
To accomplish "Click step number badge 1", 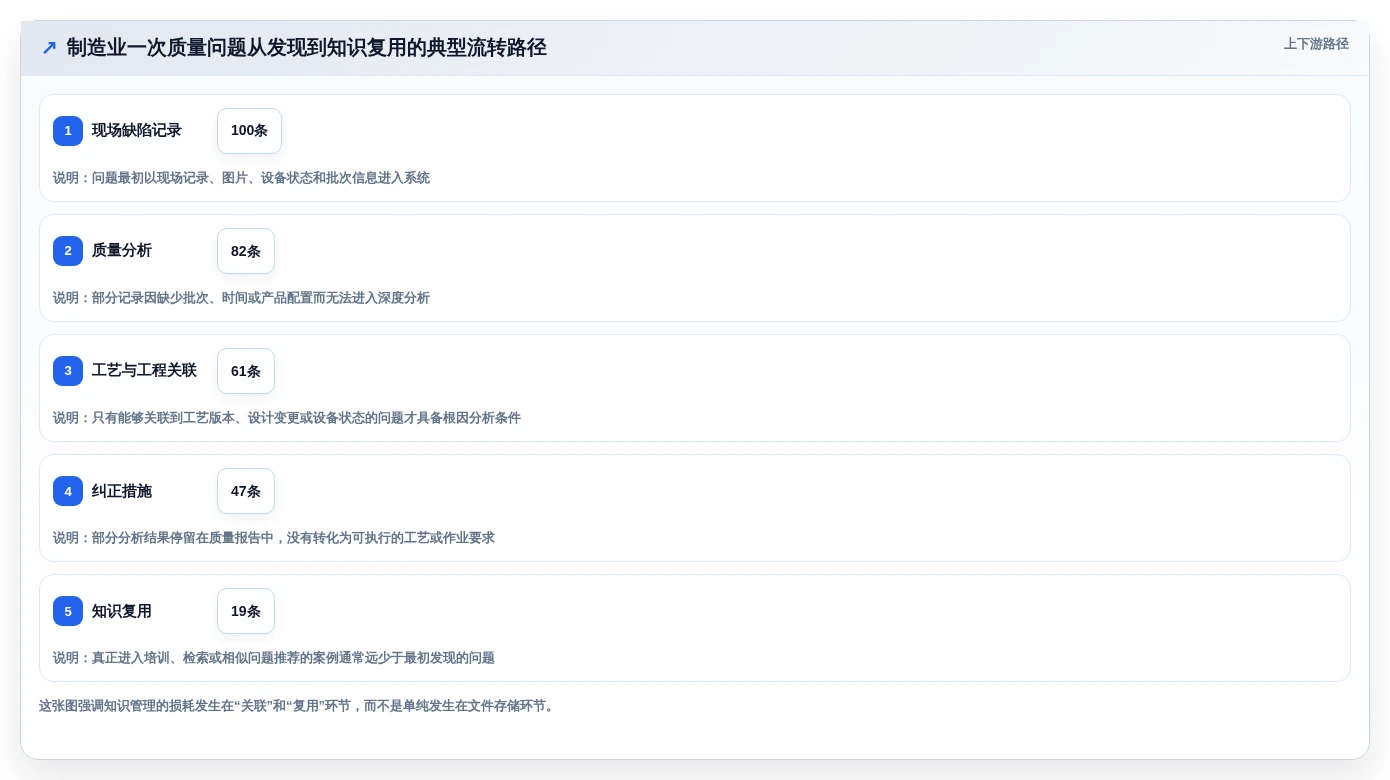I will click(68, 131).
